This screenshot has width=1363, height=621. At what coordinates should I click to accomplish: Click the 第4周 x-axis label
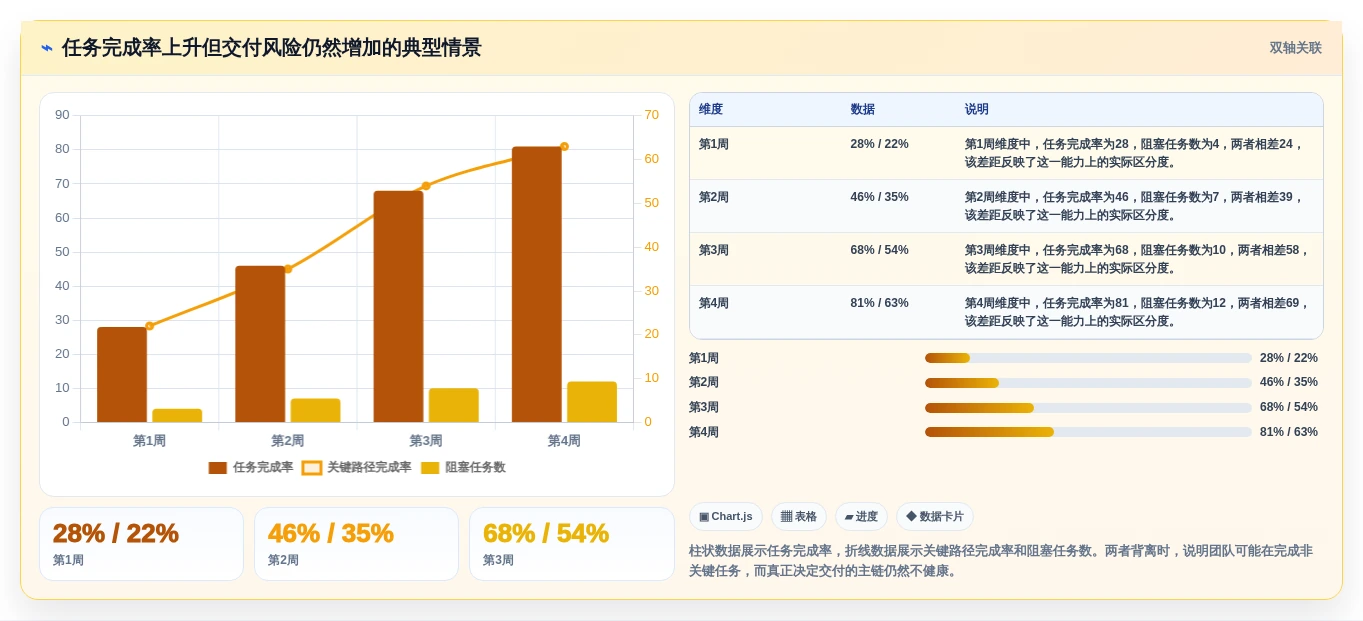point(564,440)
